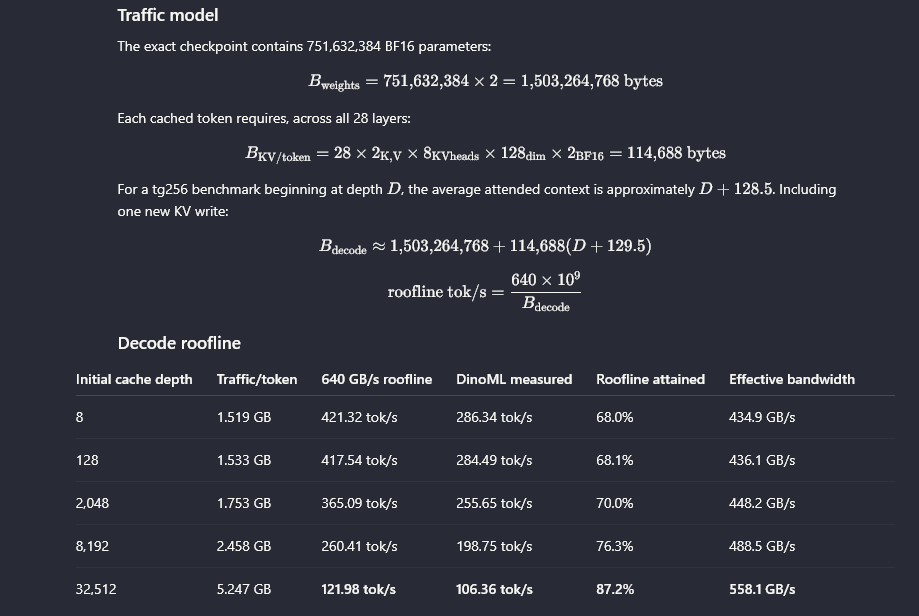This screenshot has width=919, height=616.
Task: Select the Traffic/token column header
Action: 257,379
